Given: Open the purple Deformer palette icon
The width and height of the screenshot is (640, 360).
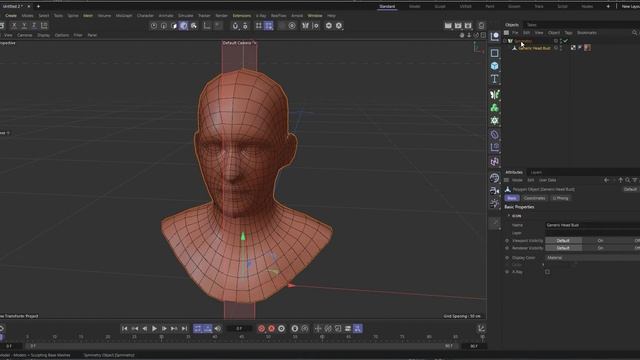Looking at the screenshot, I should click(494, 134).
